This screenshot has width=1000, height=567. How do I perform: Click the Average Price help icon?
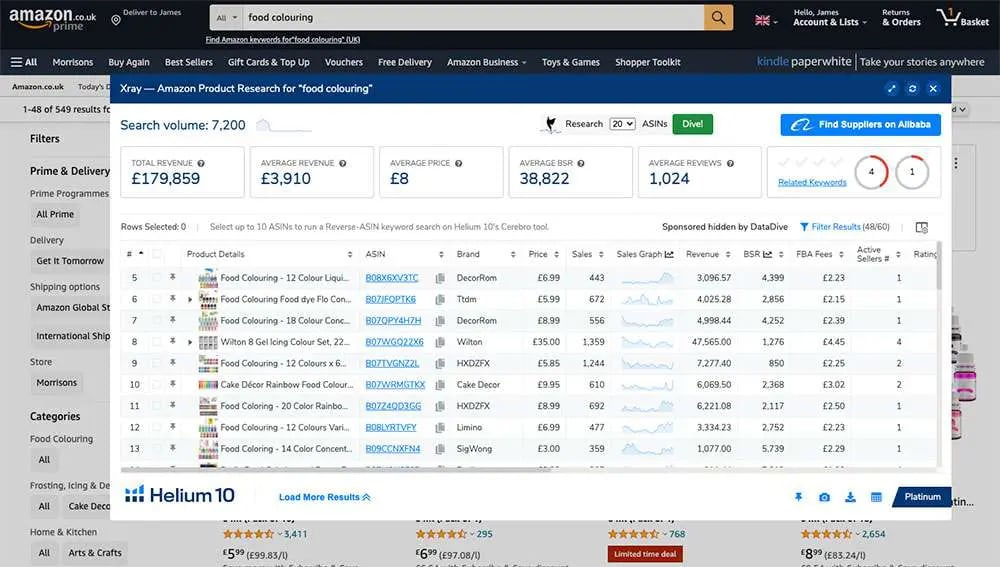click(x=459, y=163)
